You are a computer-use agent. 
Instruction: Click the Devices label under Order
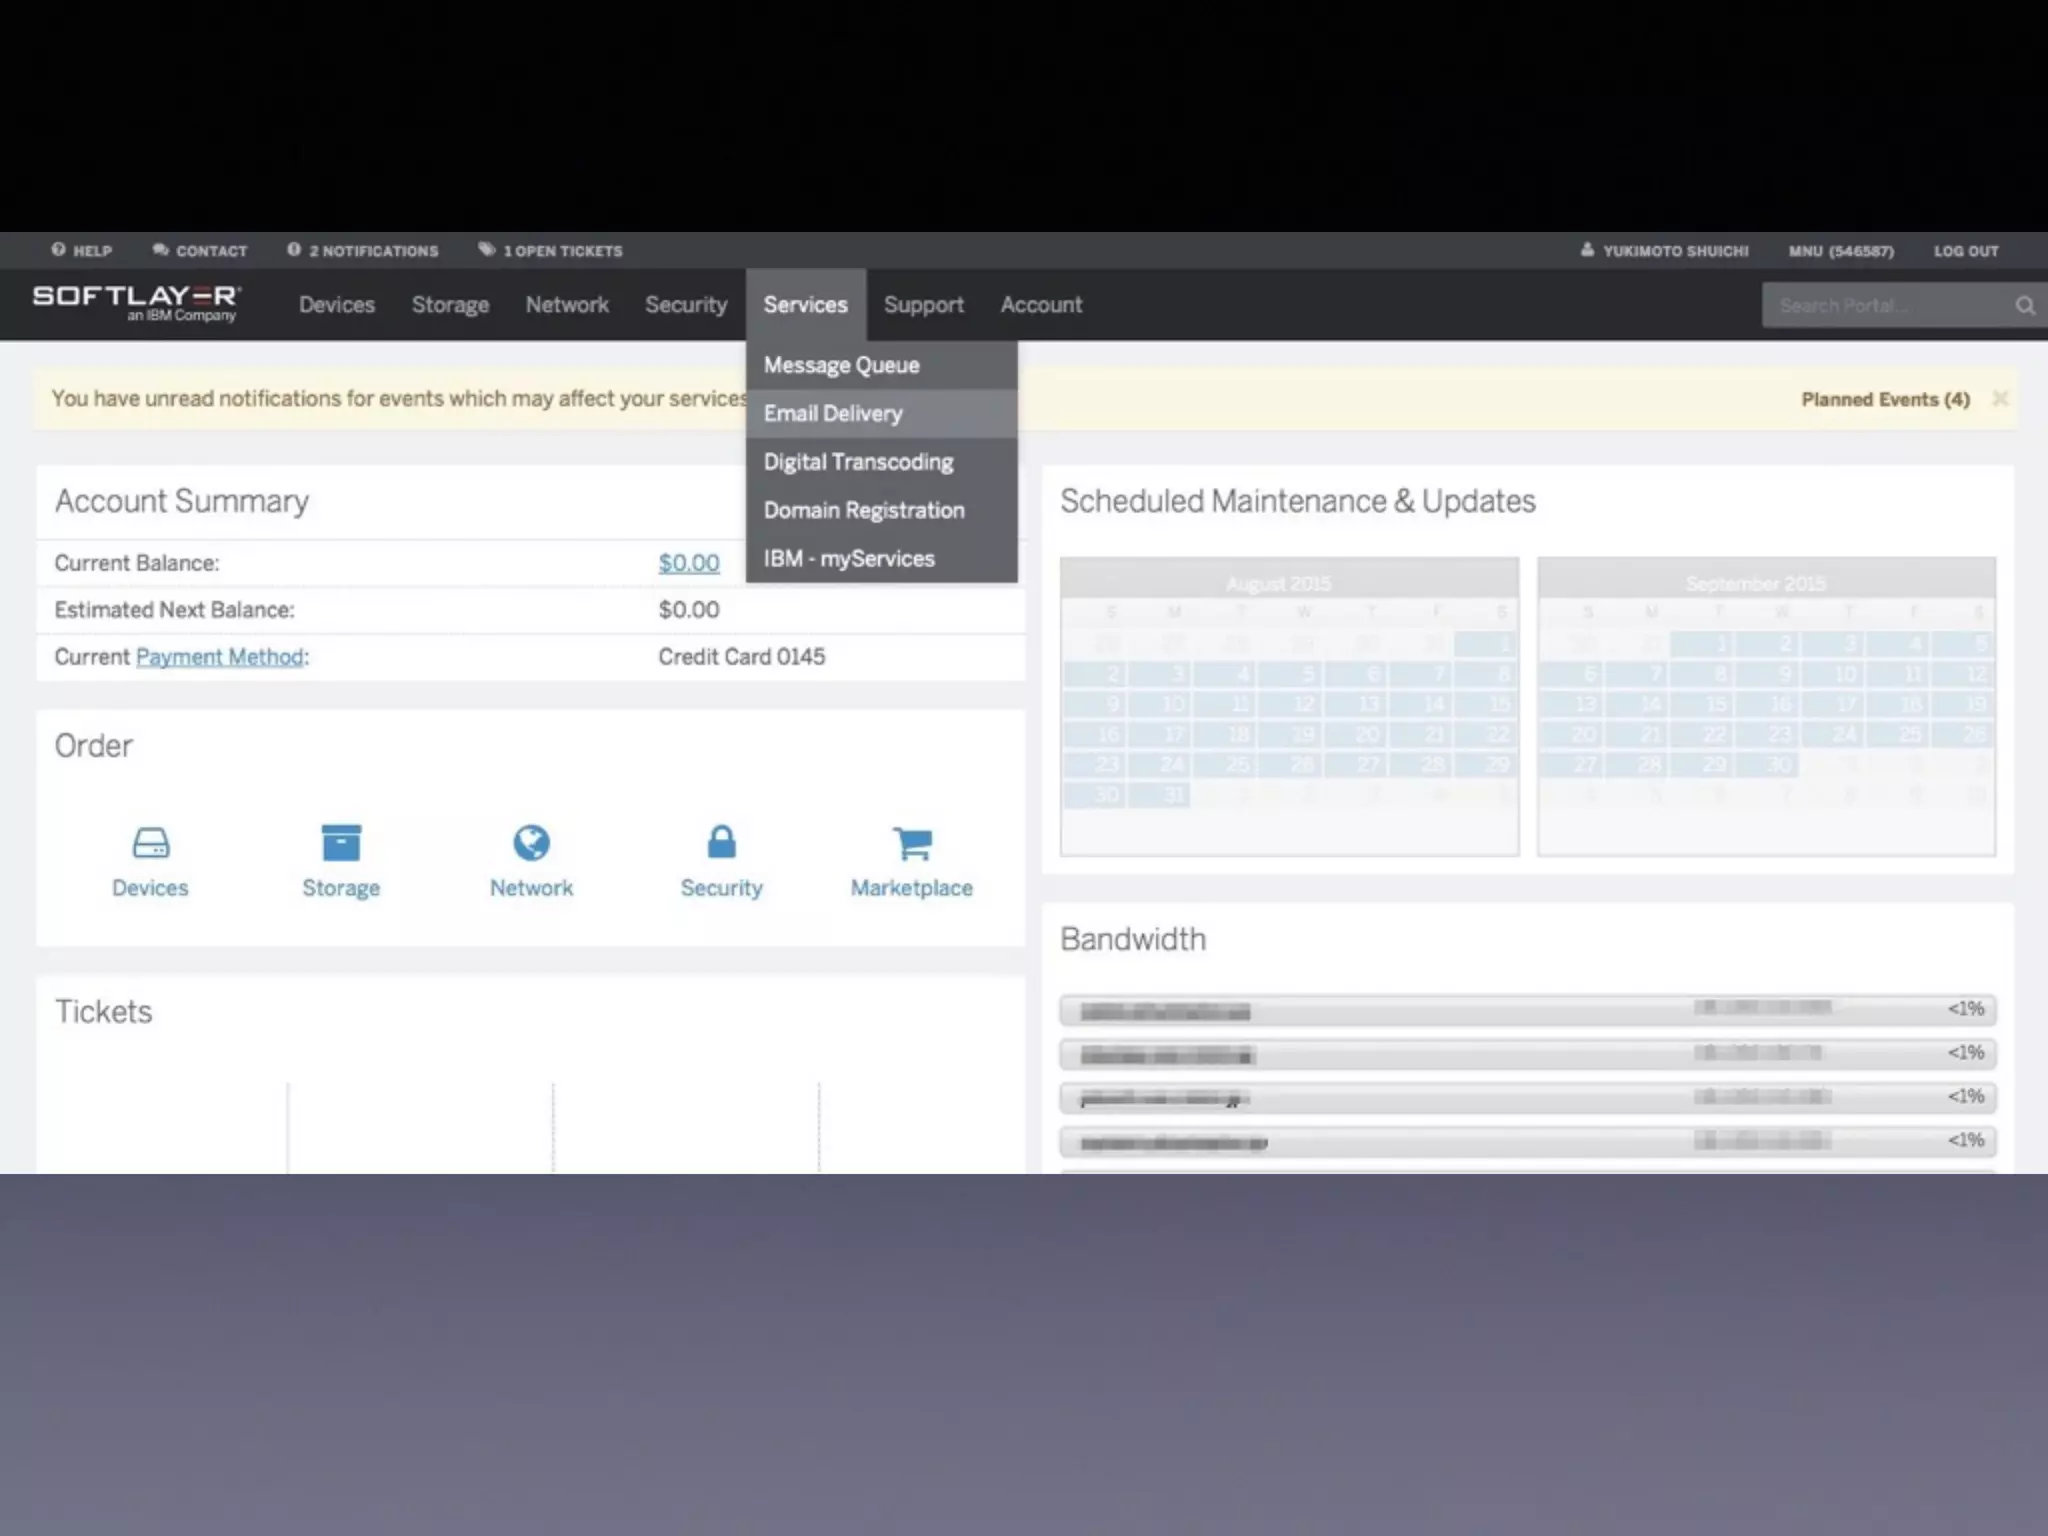pos(150,888)
